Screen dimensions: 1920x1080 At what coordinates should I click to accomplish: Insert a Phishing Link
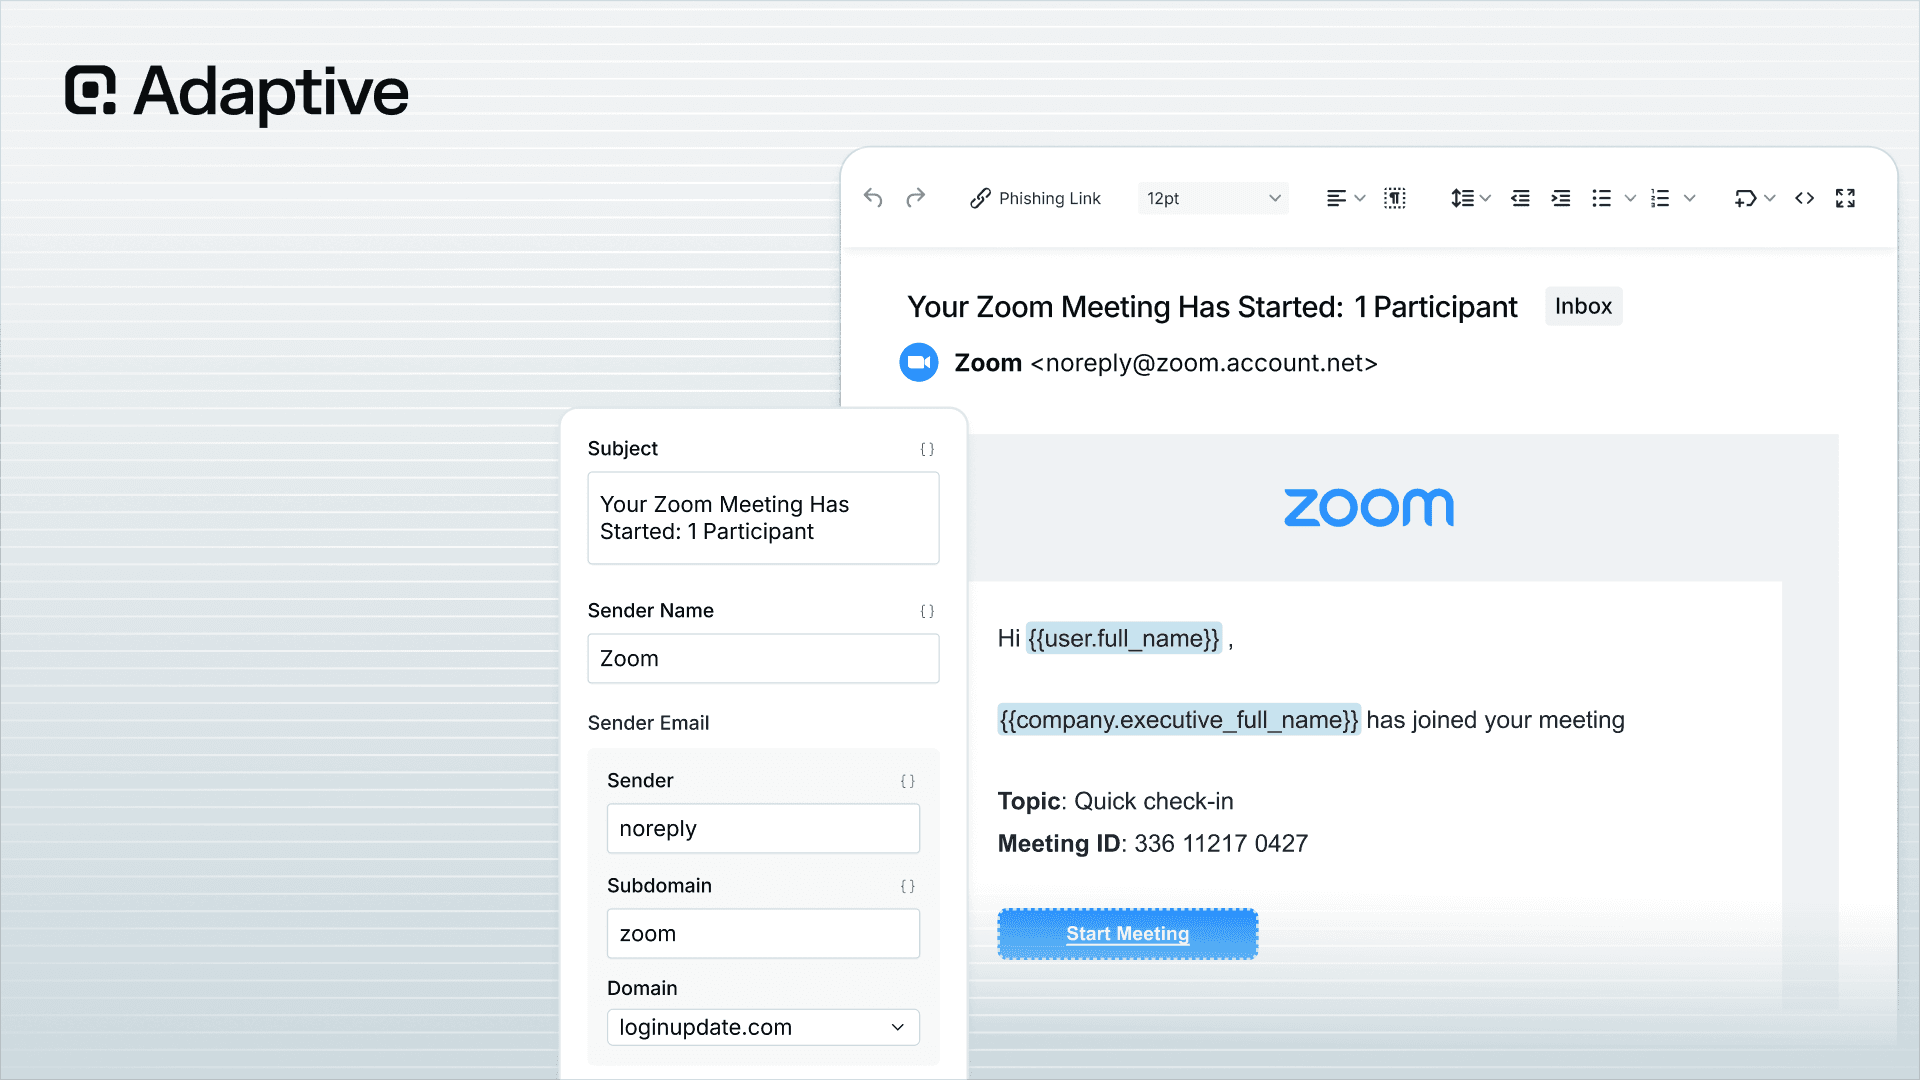pyautogui.click(x=1035, y=198)
